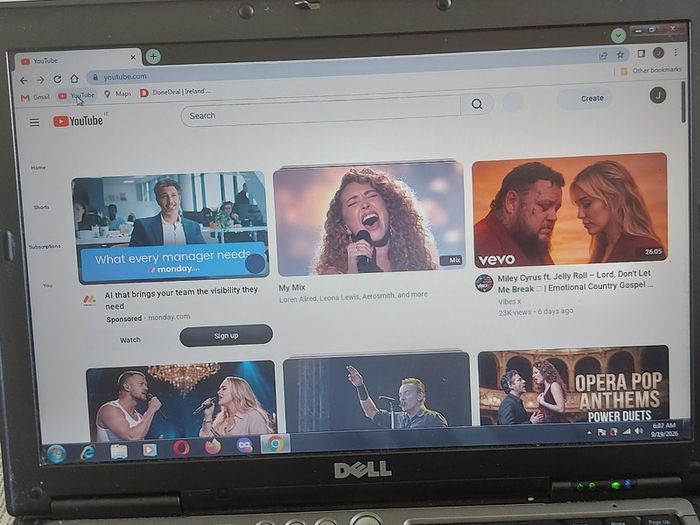Click into the YouTube Search field

point(321,112)
